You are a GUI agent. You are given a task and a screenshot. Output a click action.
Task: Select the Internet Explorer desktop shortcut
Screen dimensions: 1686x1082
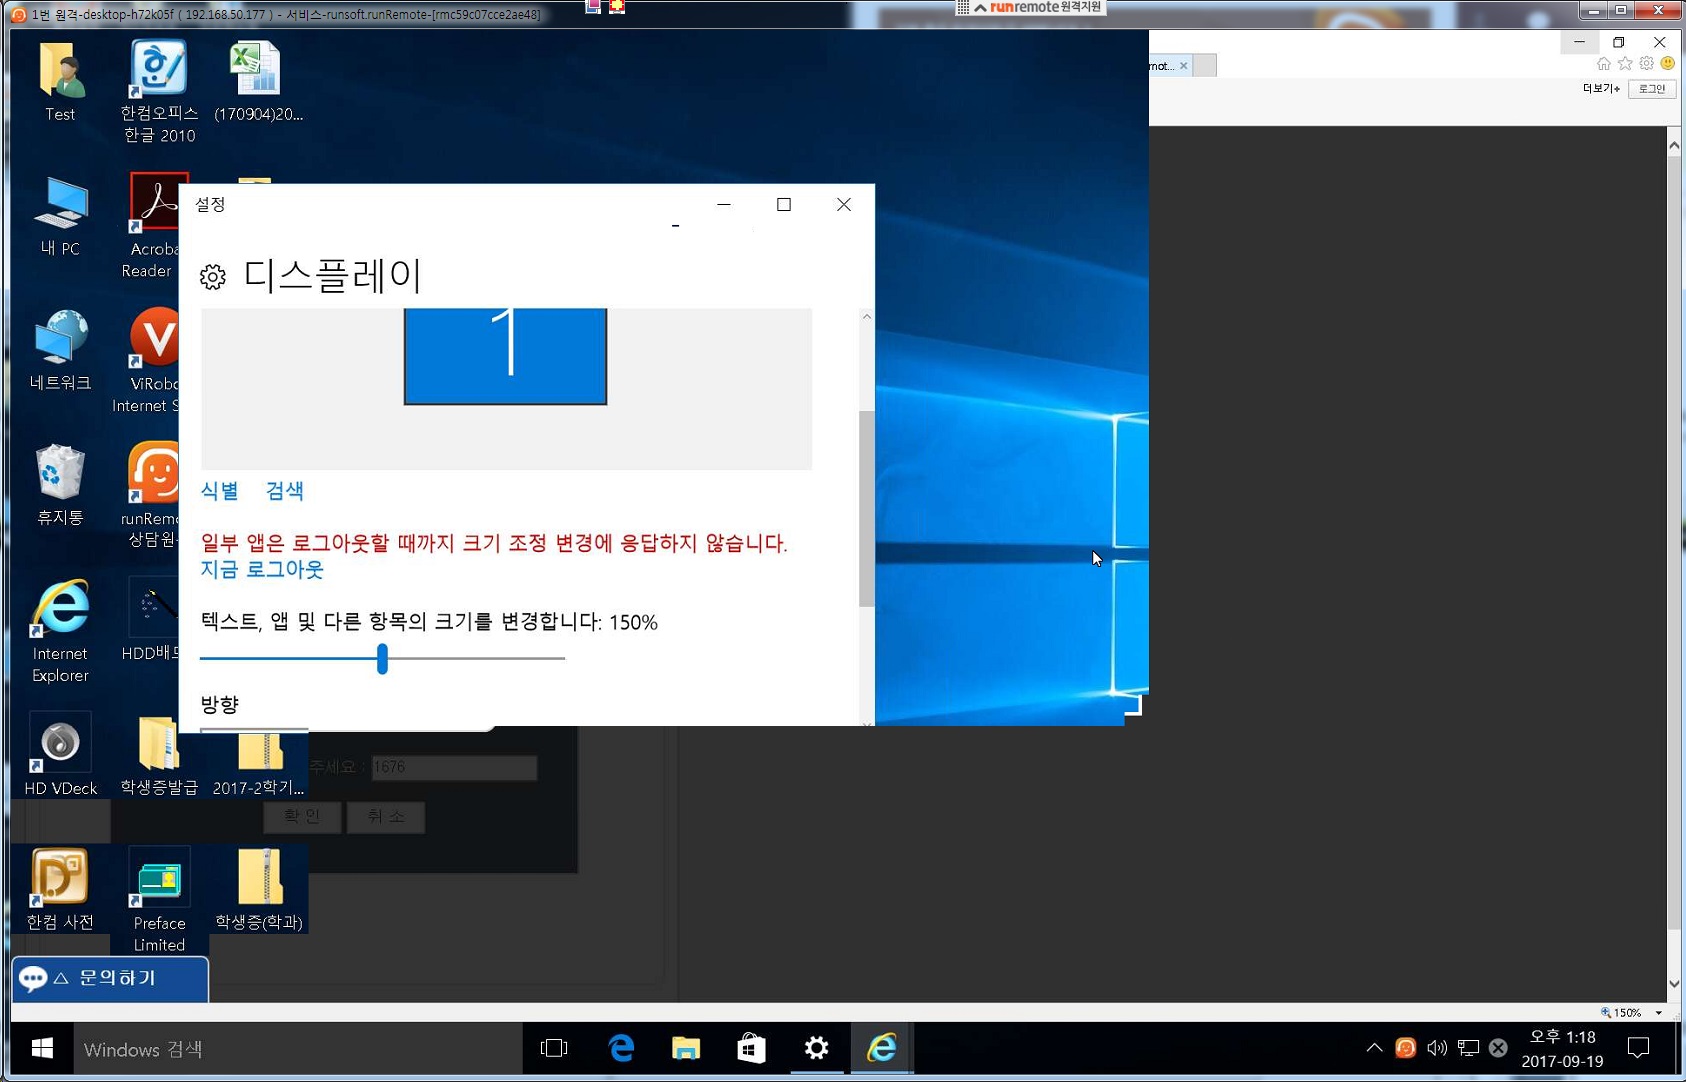pyautogui.click(x=60, y=612)
